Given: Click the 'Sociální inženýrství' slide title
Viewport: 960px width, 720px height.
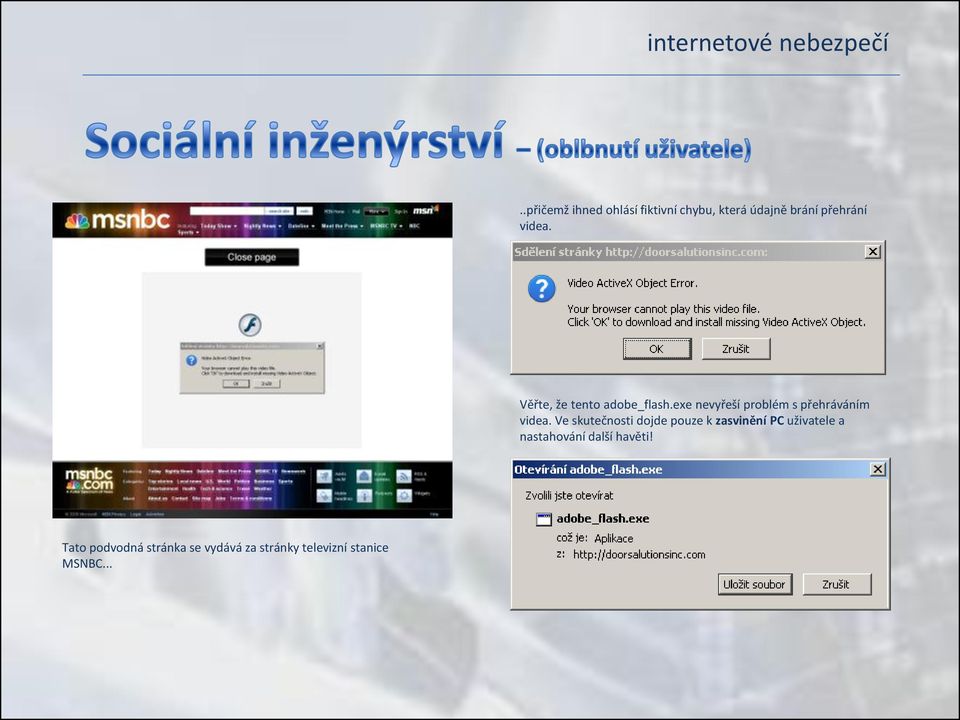Looking at the screenshot, I should [x=295, y=141].
